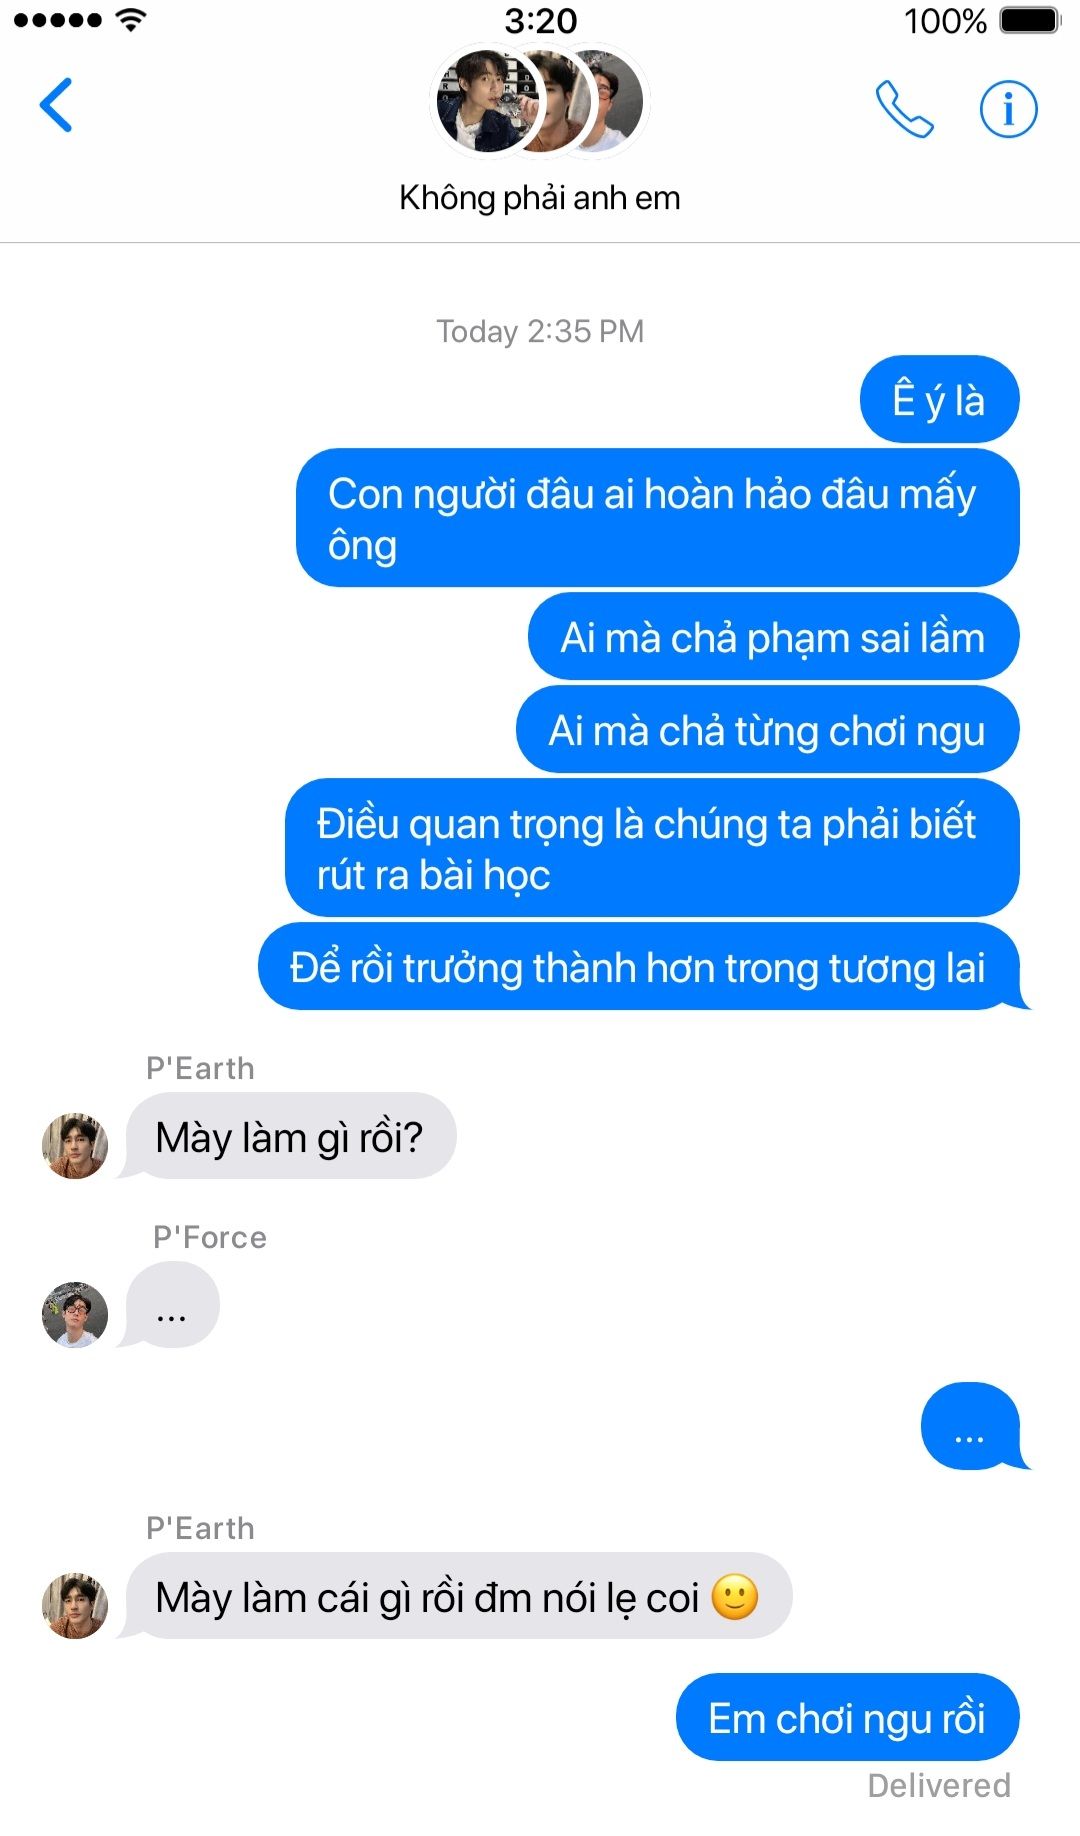The image size is (1080, 1836).
Task: Select the "Ai mà chả phạm sai lầm" bubble
Action: point(773,637)
